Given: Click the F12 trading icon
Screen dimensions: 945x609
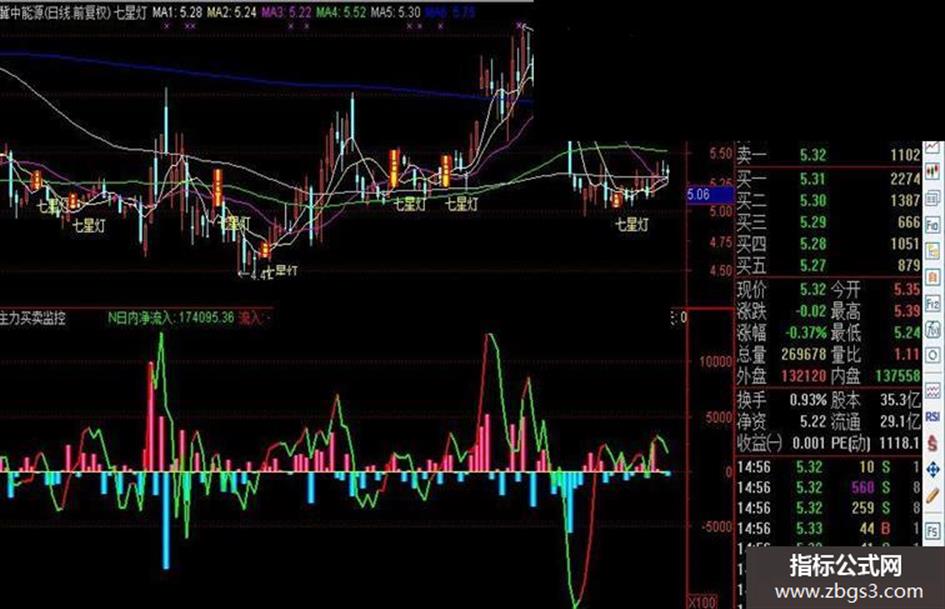Looking at the screenshot, I should [932, 304].
